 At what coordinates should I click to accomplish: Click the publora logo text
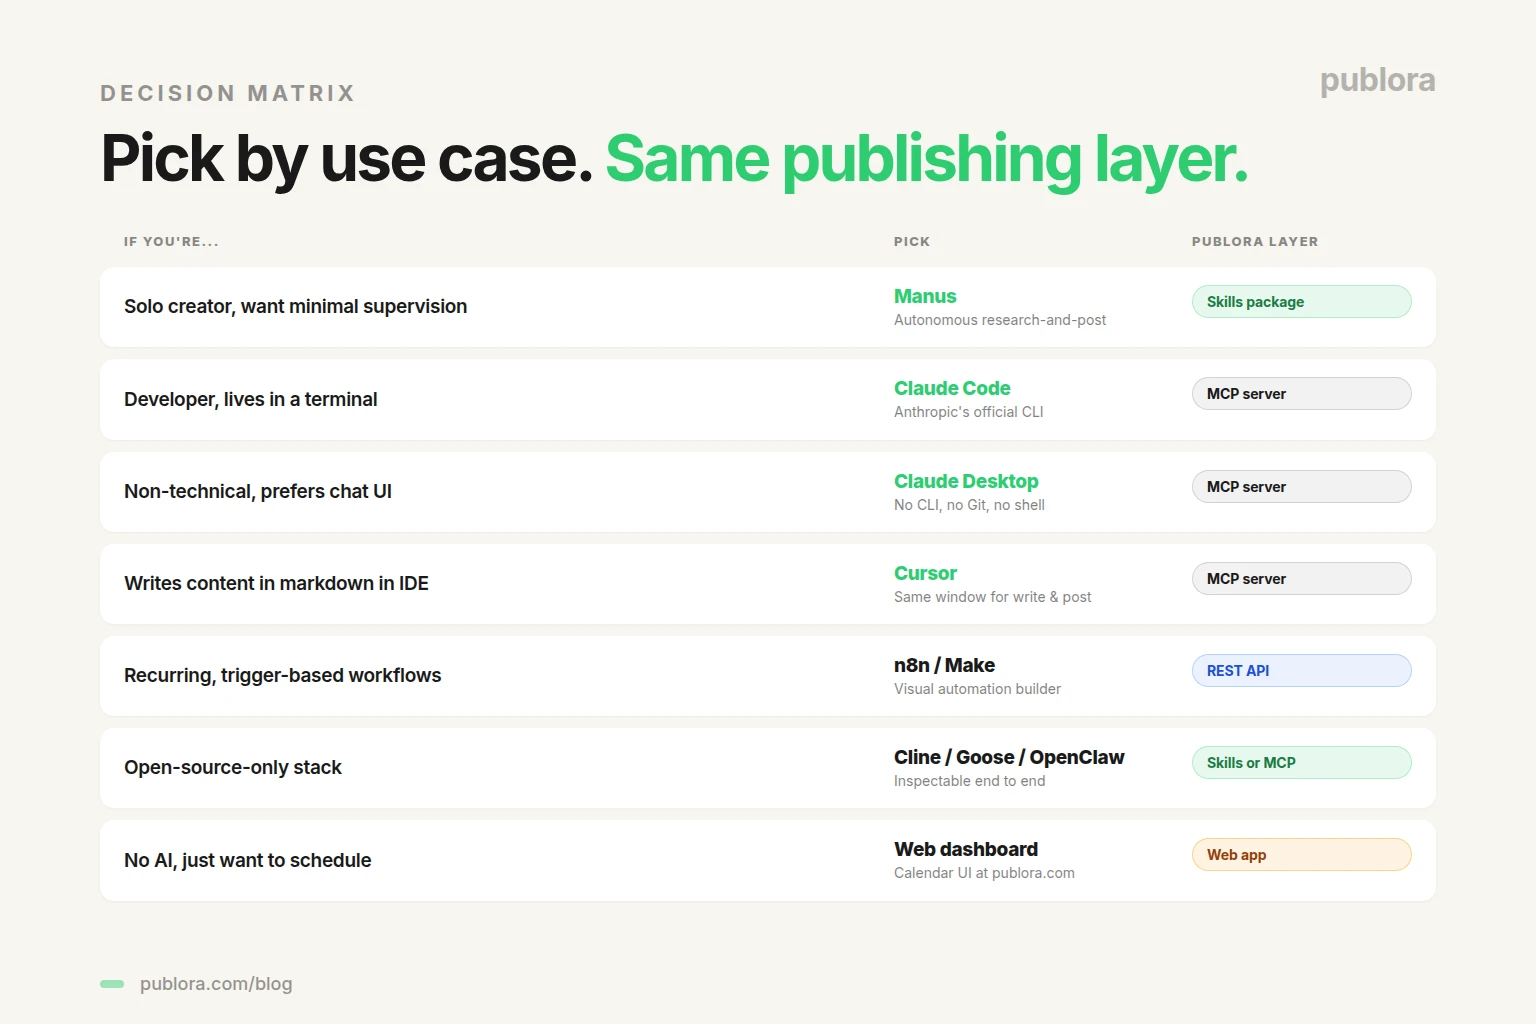(1377, 80)
